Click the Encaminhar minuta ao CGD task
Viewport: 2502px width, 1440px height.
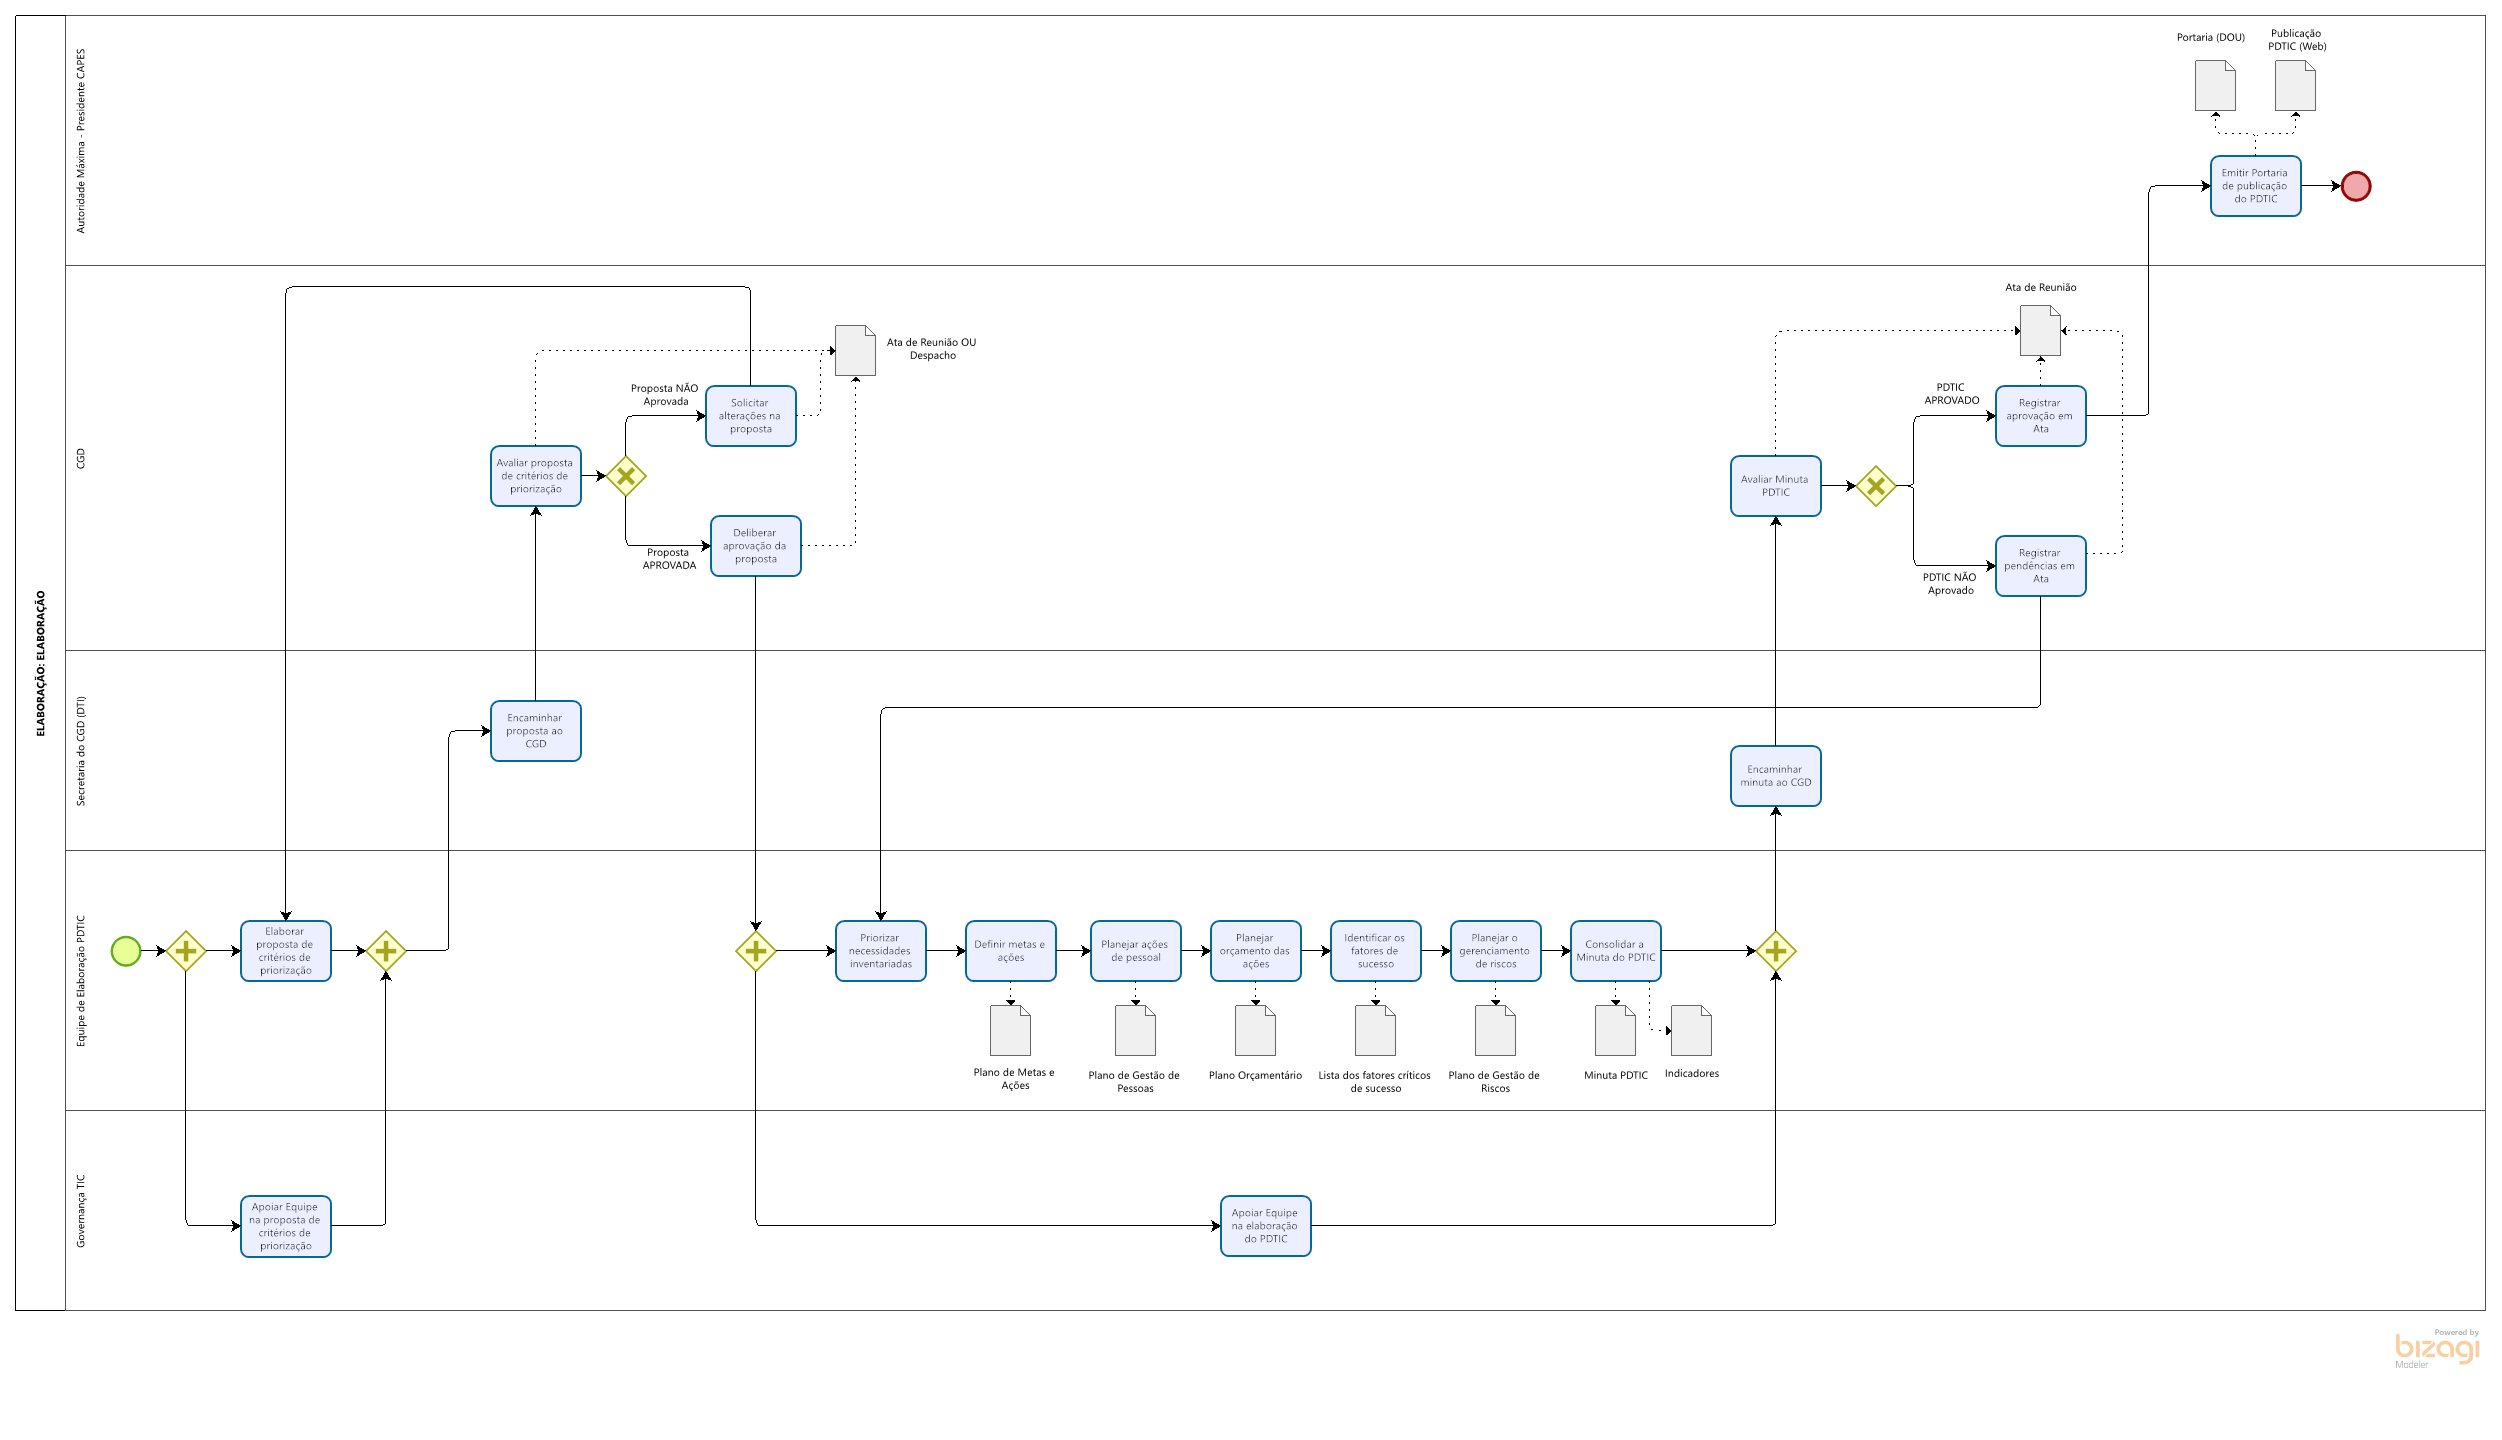click(1775, 776)
